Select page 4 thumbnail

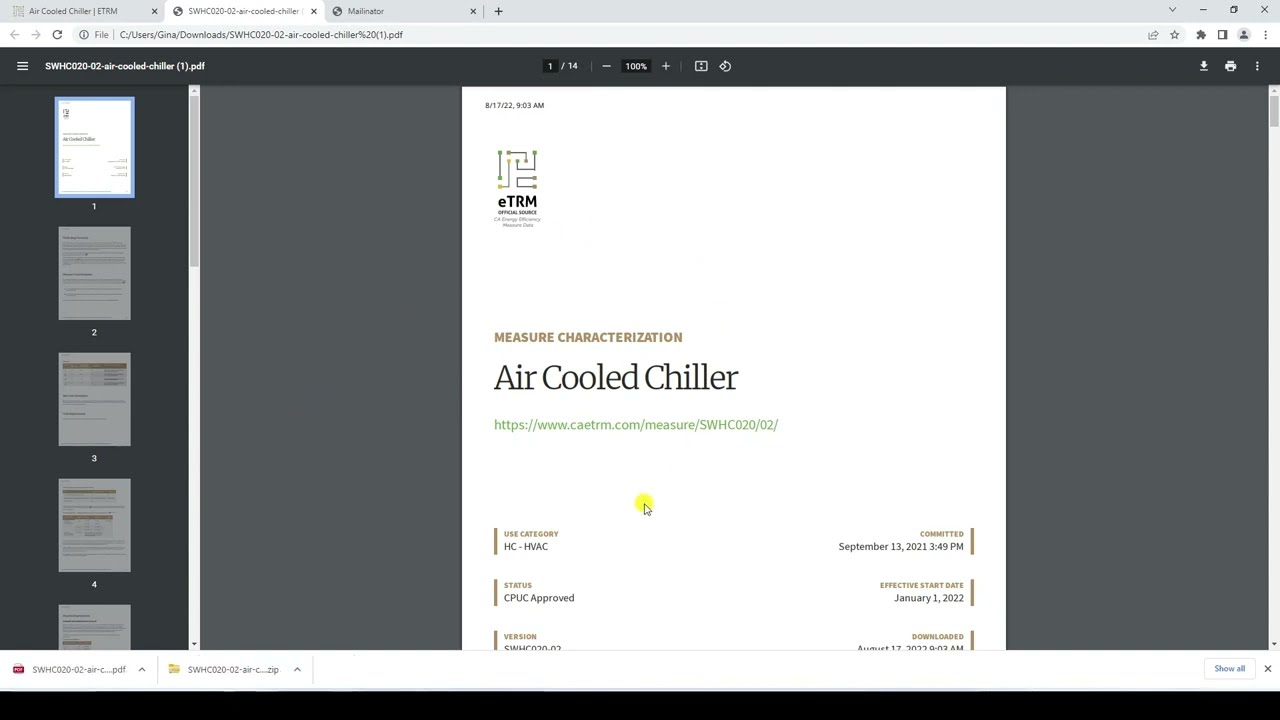[x=94, y=526]
